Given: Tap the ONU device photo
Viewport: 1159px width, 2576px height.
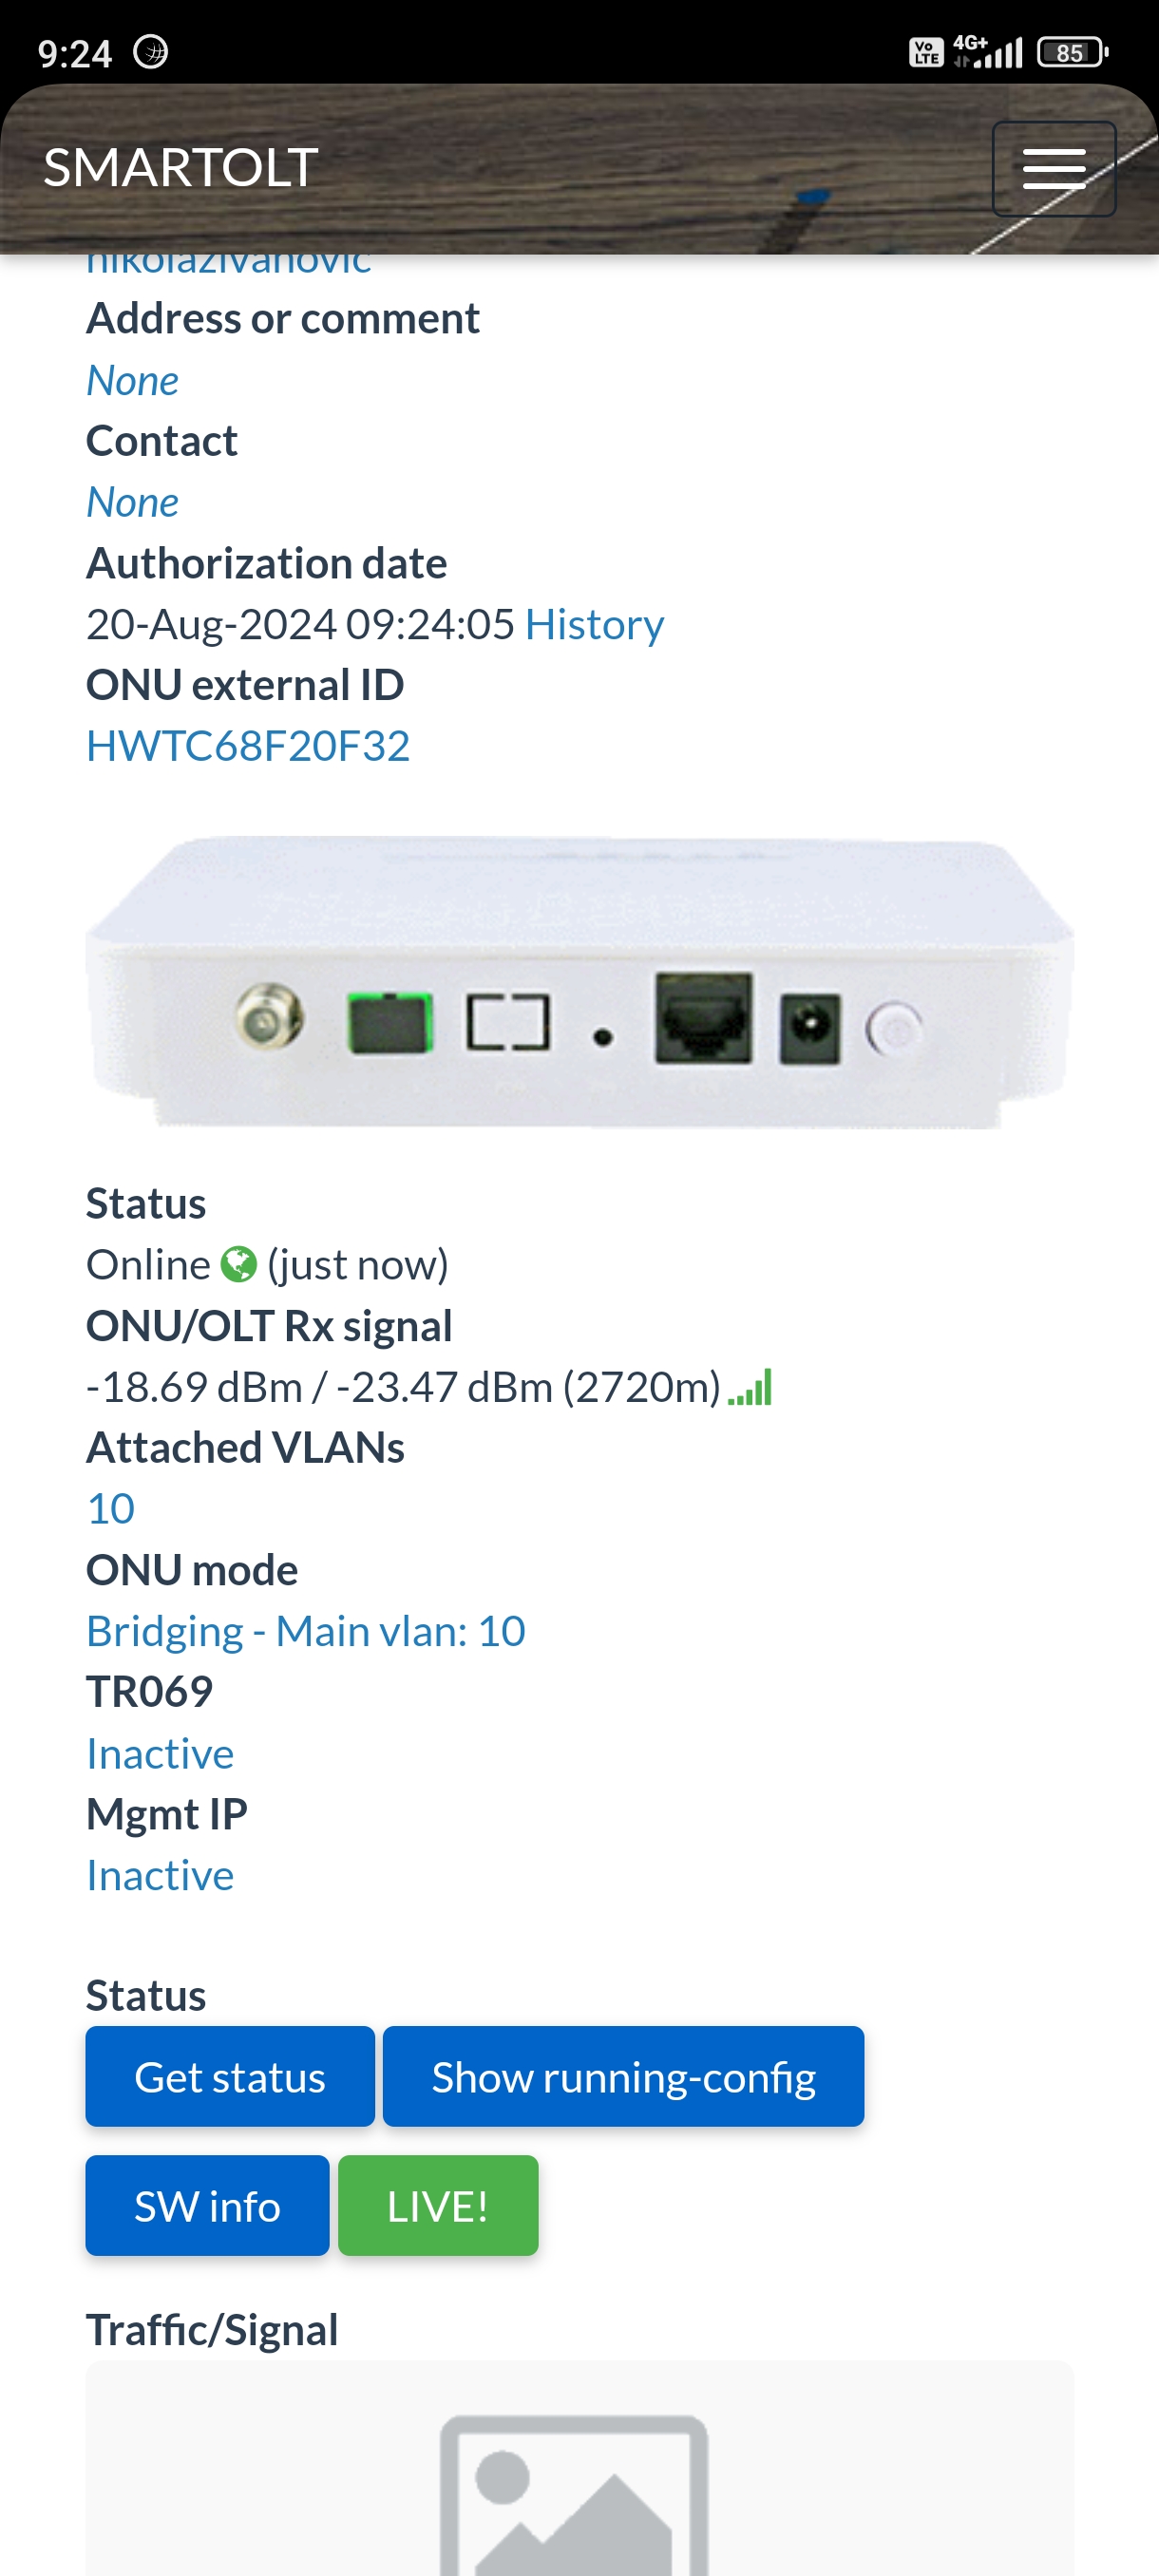Looking at the screenshot, I should click(580, 982).
